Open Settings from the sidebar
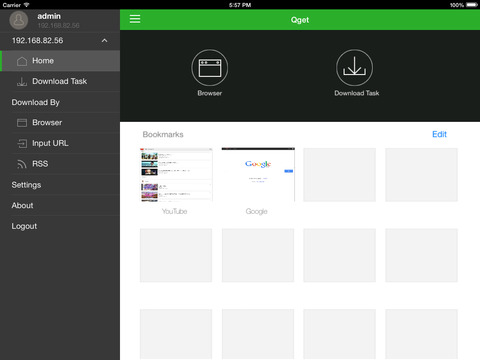 coord(60,185)
